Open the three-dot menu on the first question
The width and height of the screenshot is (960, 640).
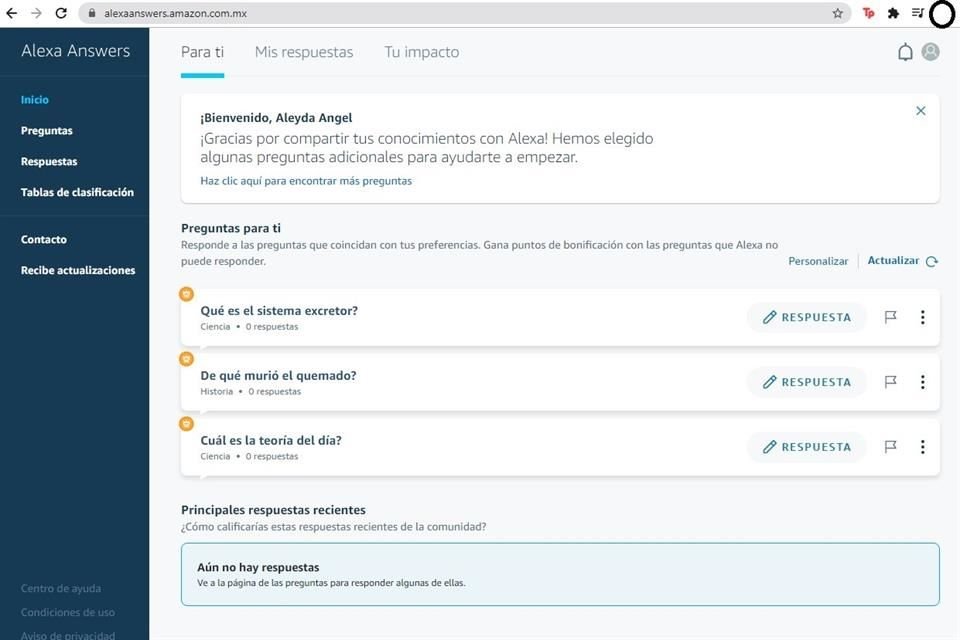[x=922, y=317]
